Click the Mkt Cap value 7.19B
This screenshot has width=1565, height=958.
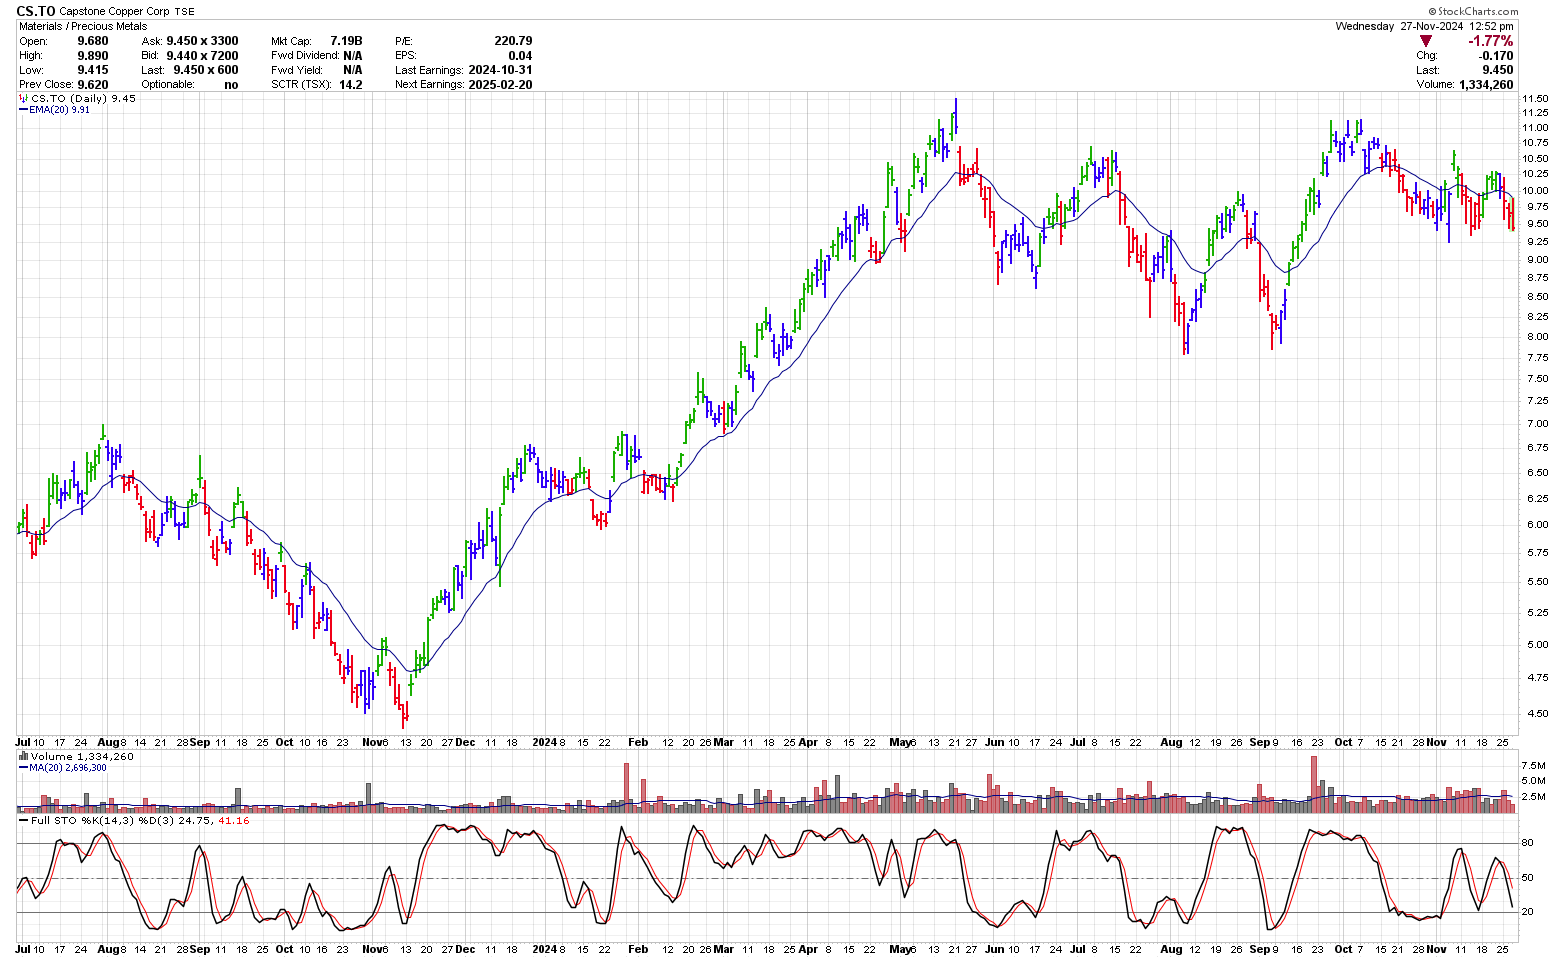(x=346, y=41)
